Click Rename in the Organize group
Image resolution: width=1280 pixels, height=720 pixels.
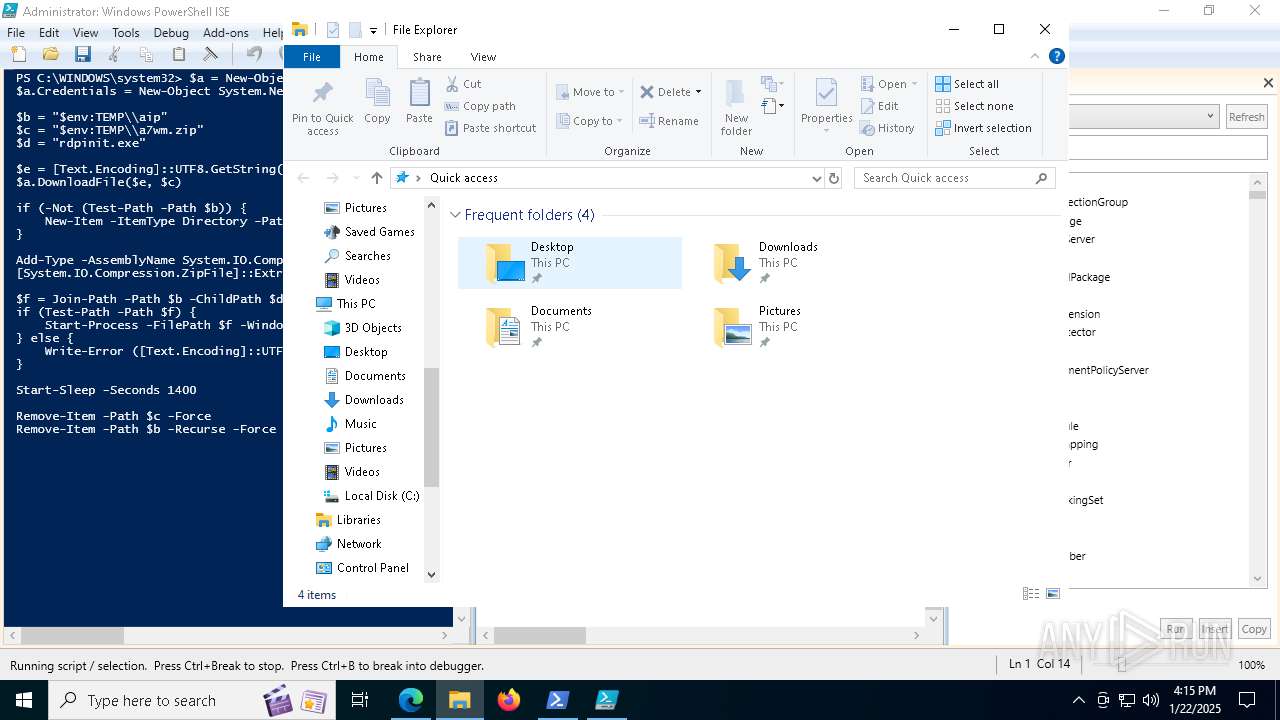669,121
